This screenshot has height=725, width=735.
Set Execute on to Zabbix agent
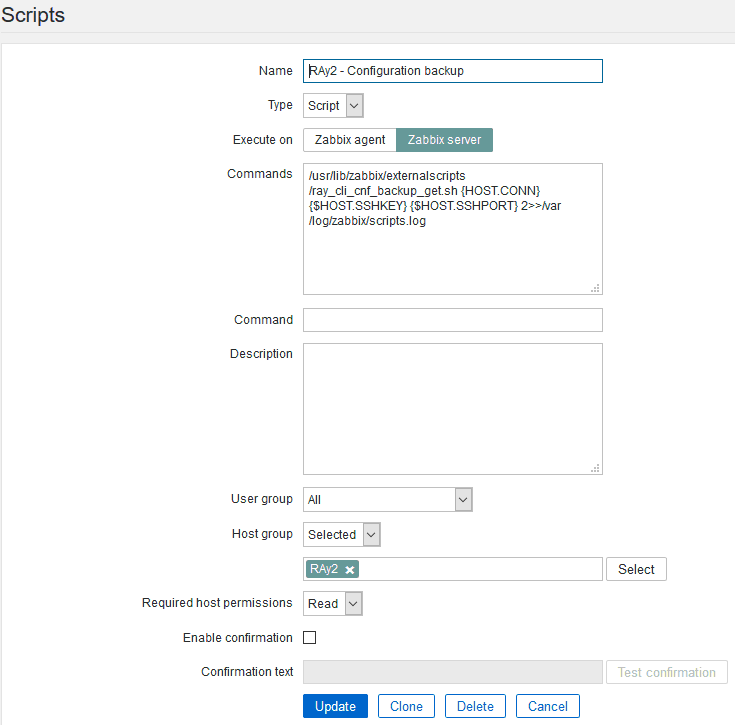click(x=350, y=140)
